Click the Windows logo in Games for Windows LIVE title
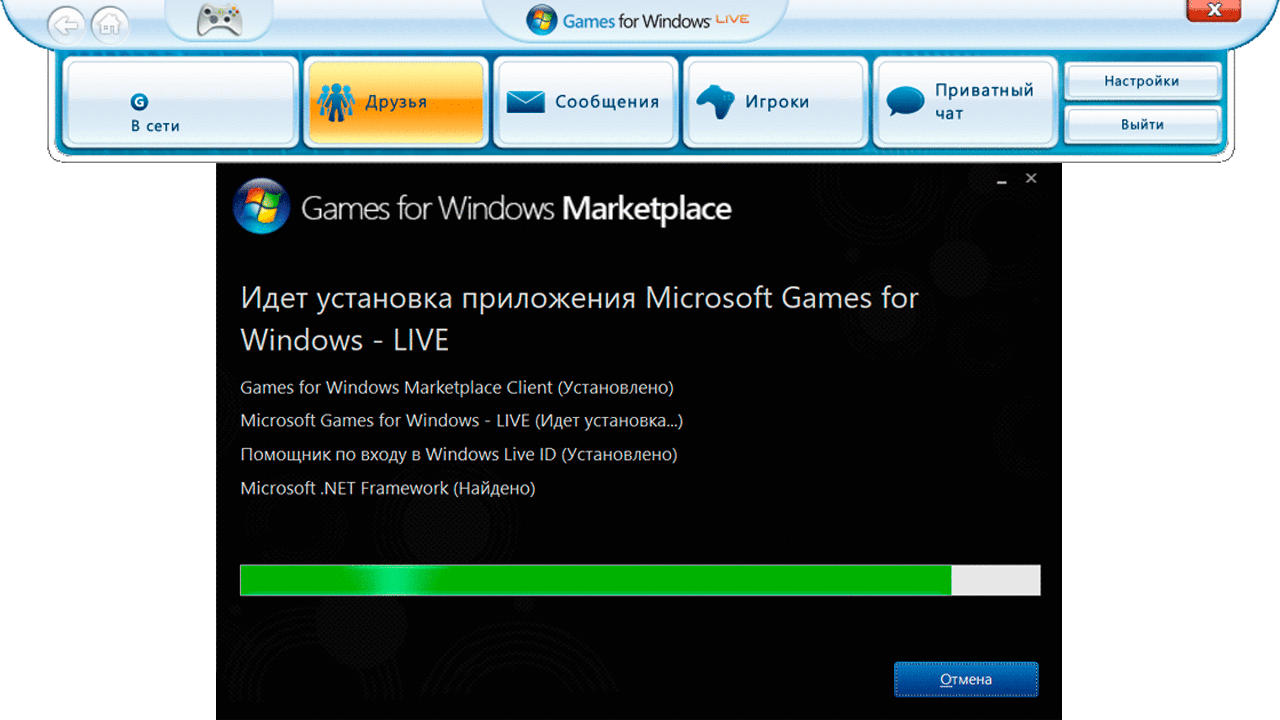Image resolution: width=1280 pixels, height=720 pixels. point(541,20)
